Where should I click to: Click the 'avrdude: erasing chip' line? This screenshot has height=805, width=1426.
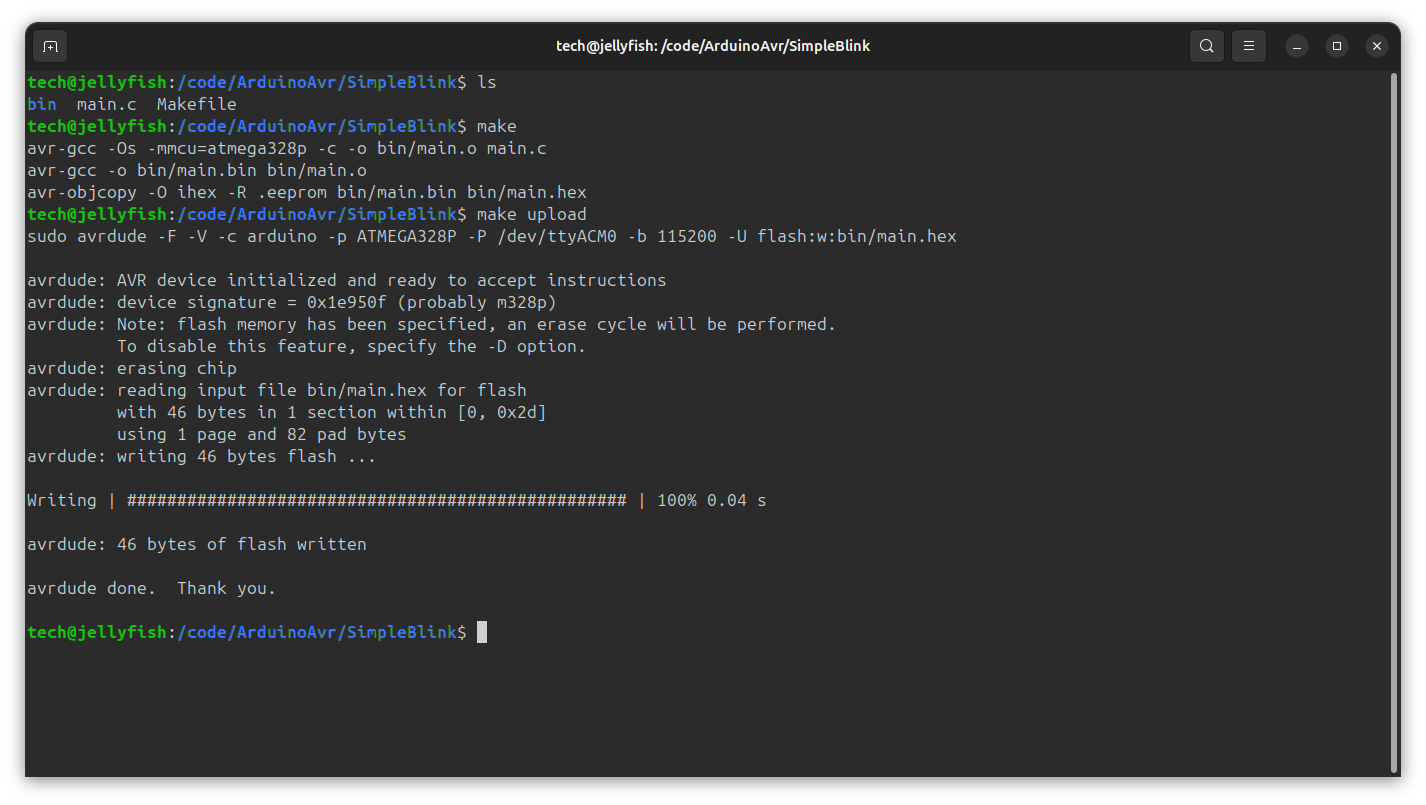click(132, 368)
